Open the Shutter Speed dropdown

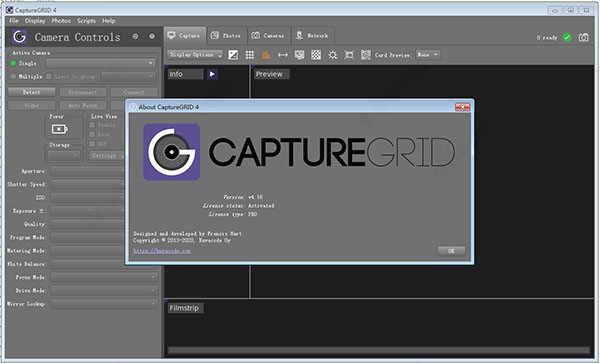click(x=88, y=184)
